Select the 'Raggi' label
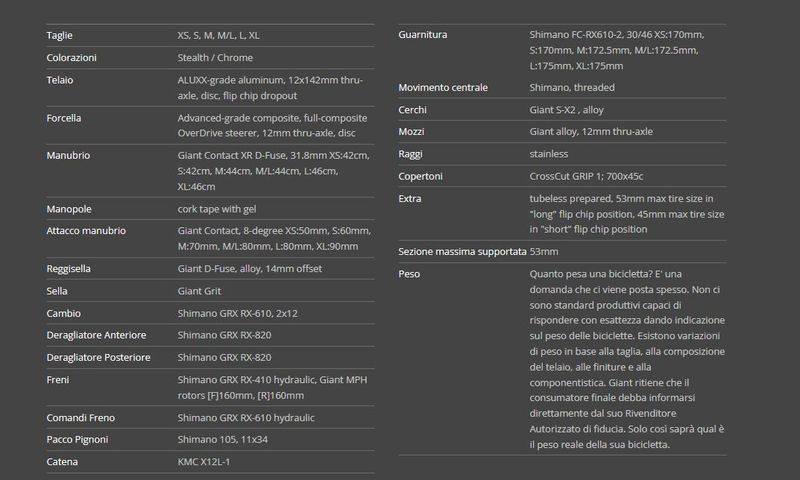 410,154
